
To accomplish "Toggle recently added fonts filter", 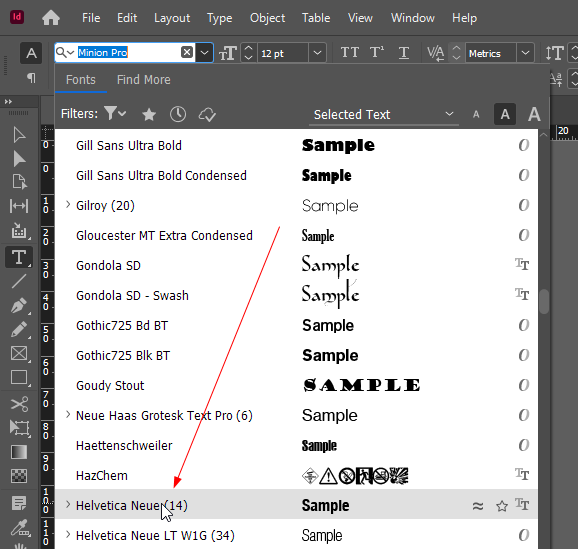I will coord(178,114).
